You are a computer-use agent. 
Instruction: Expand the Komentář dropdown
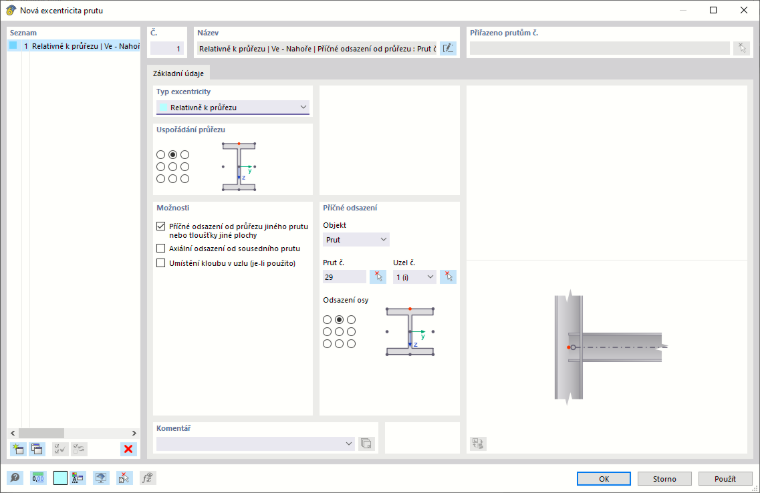pos(349,444)
